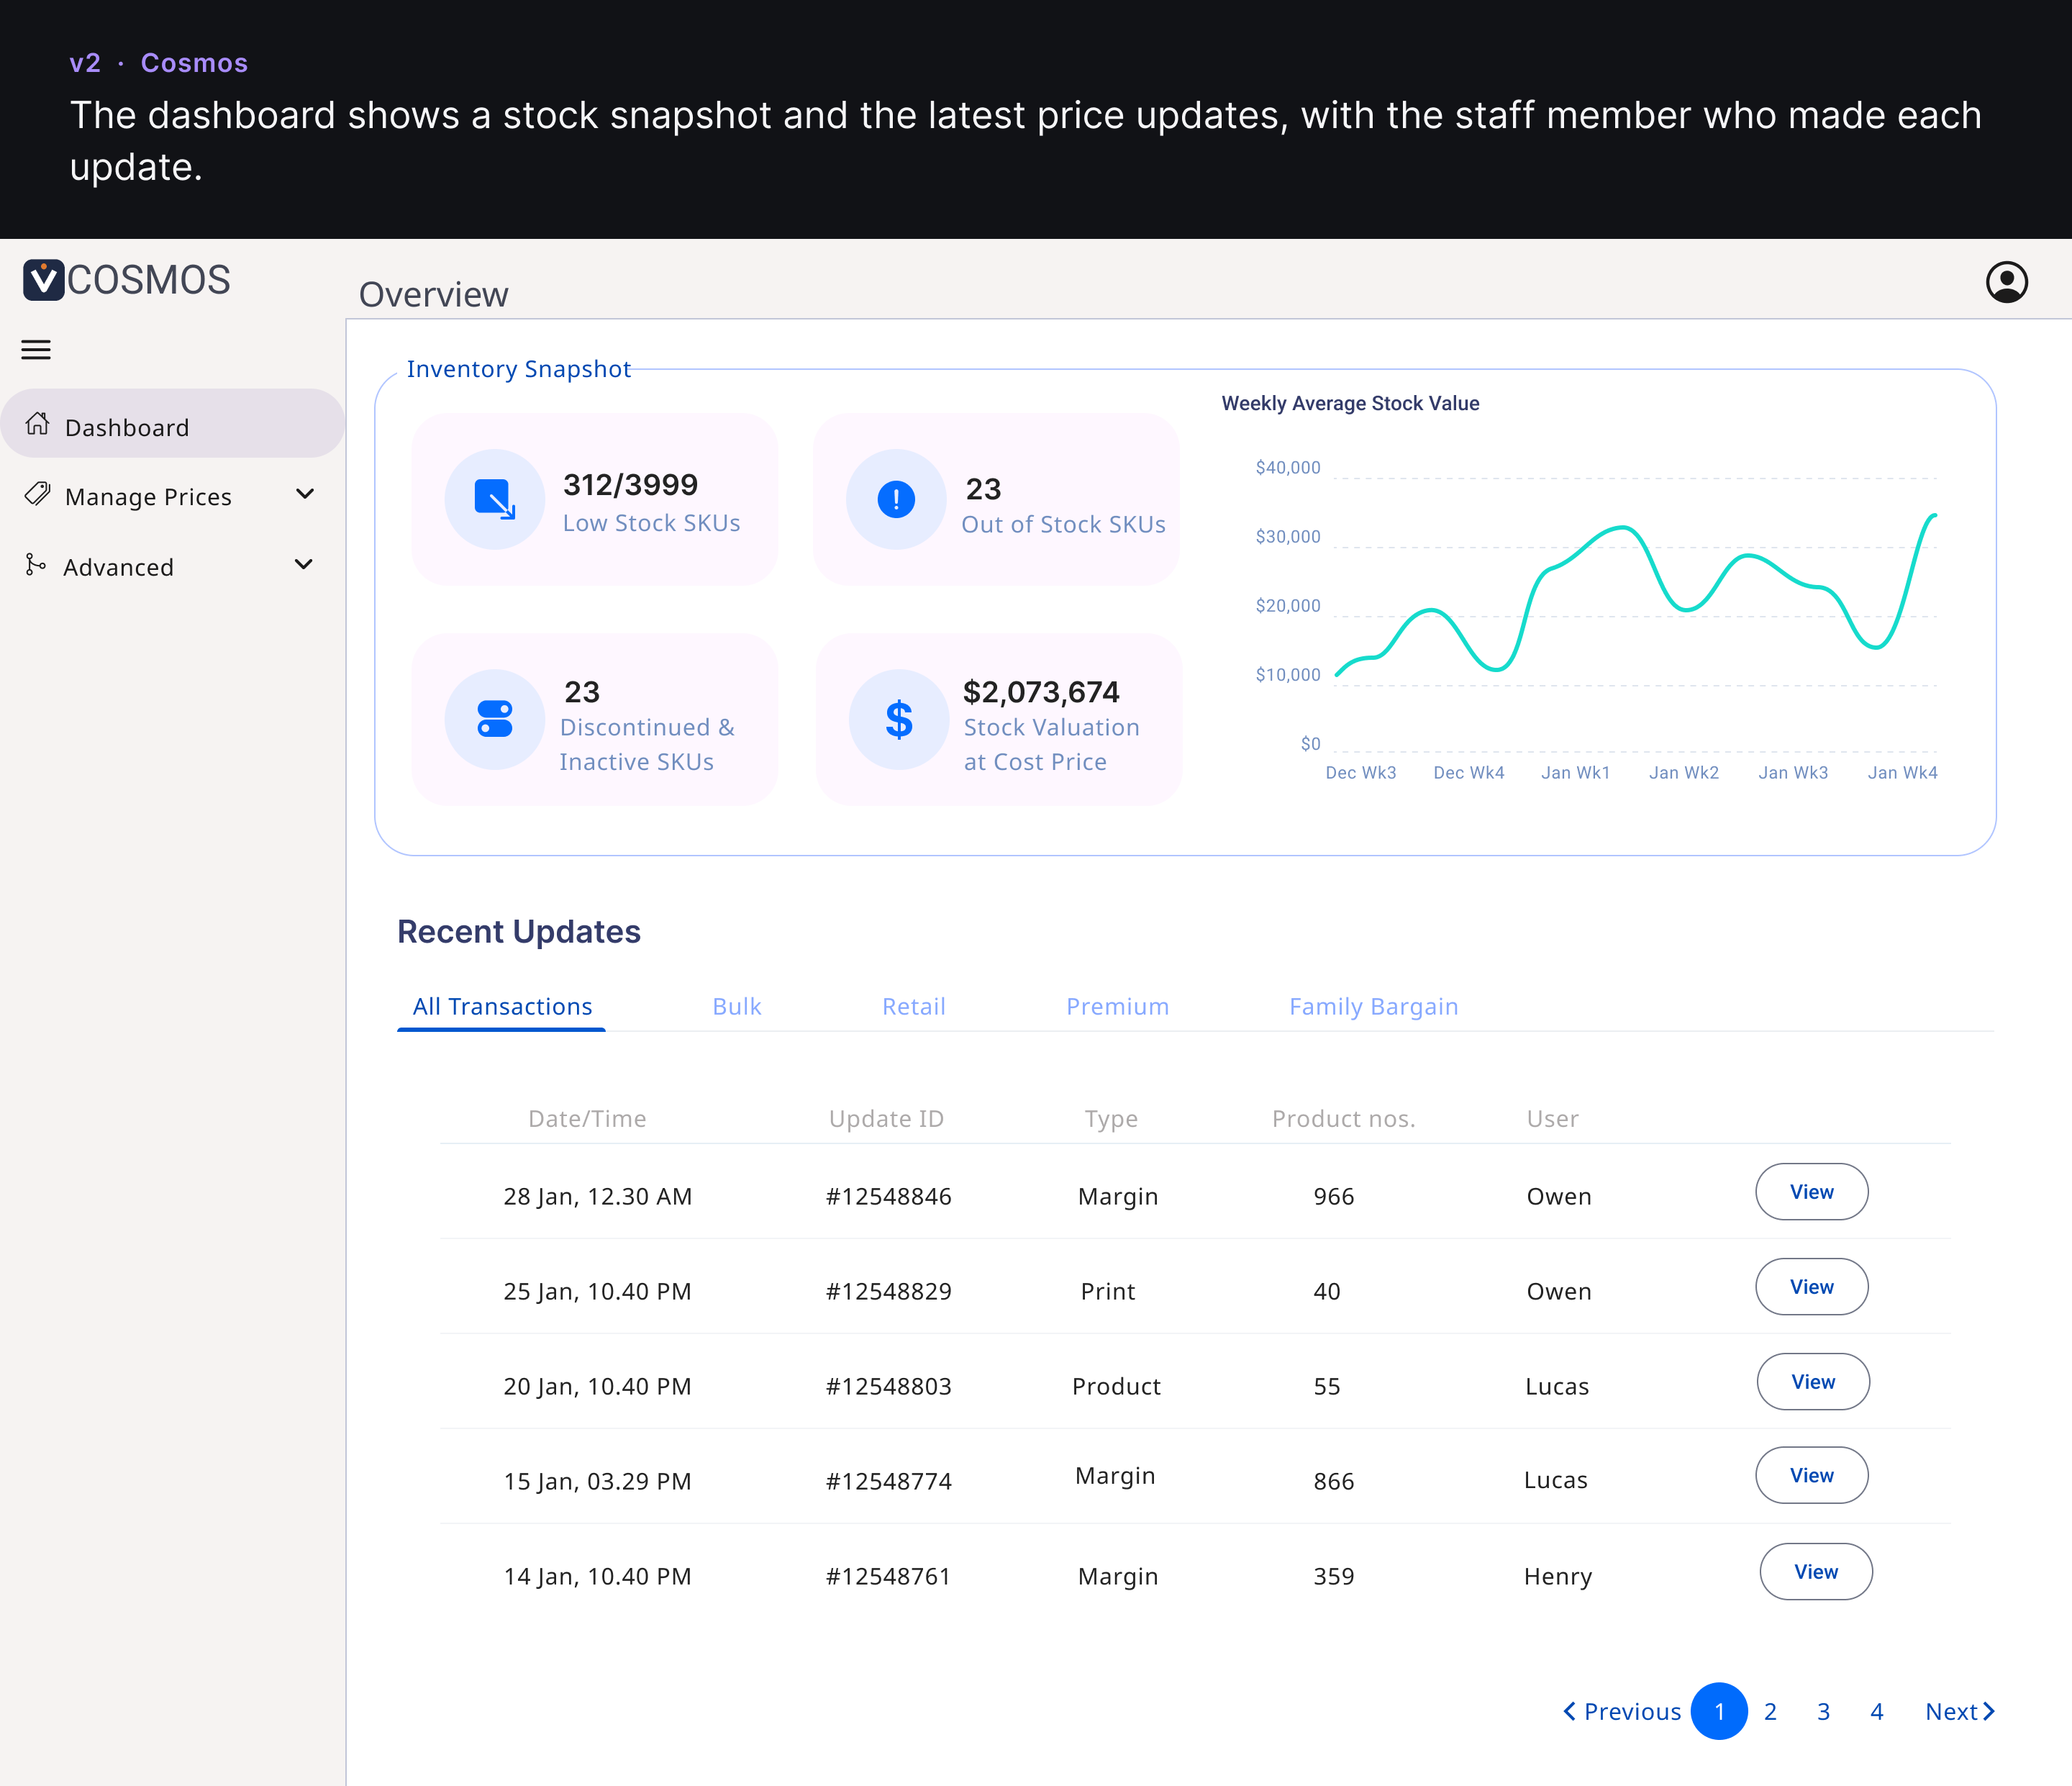Click the Advanced branch icon

point(36,565)
